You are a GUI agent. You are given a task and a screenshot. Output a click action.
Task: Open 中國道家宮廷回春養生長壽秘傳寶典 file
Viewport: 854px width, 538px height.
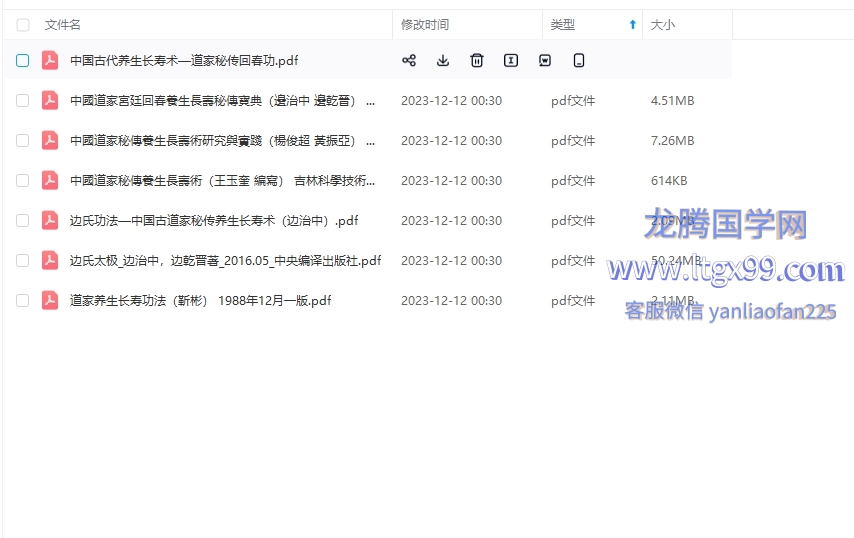pos(222,101)
